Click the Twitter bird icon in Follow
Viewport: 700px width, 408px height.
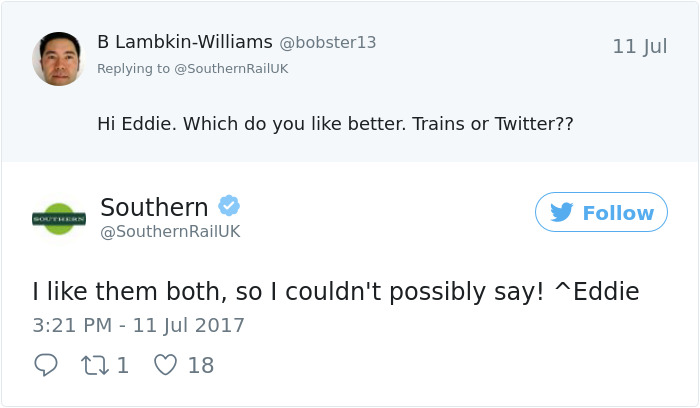[x=561, y=213]
